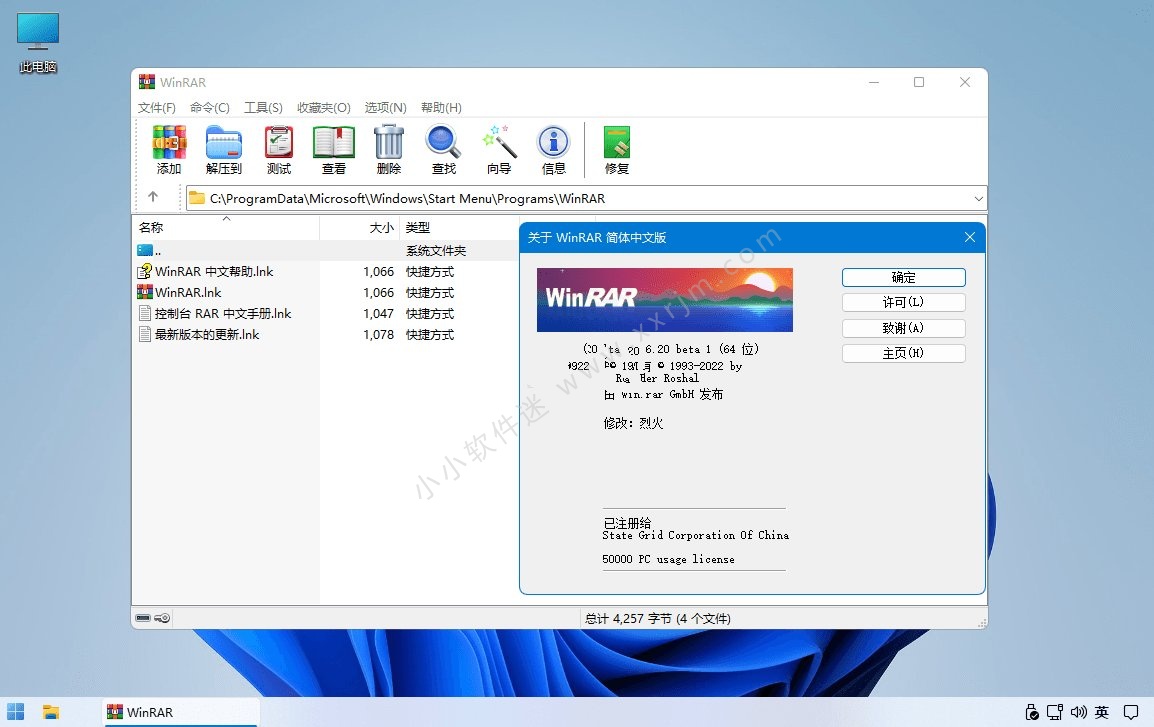1154x727 pixels.
Task: Click the Repair (修复) toolbar icon
Action: 617,143
